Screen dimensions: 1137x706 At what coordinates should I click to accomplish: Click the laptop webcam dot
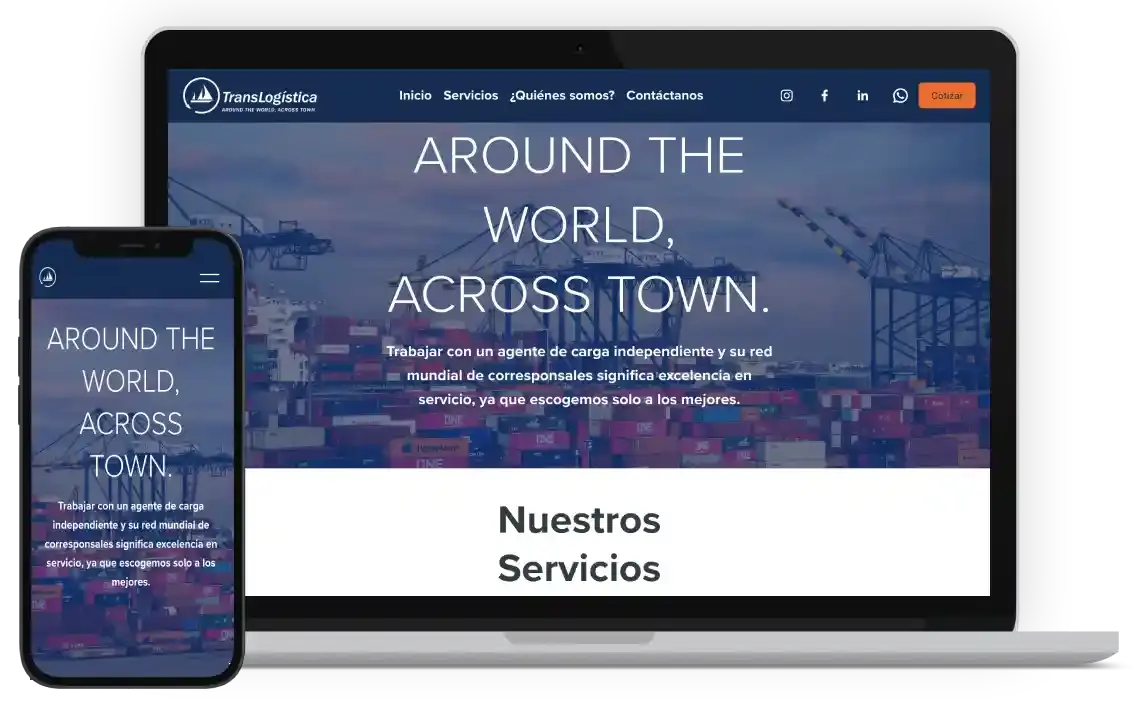[x=579, y=48]
